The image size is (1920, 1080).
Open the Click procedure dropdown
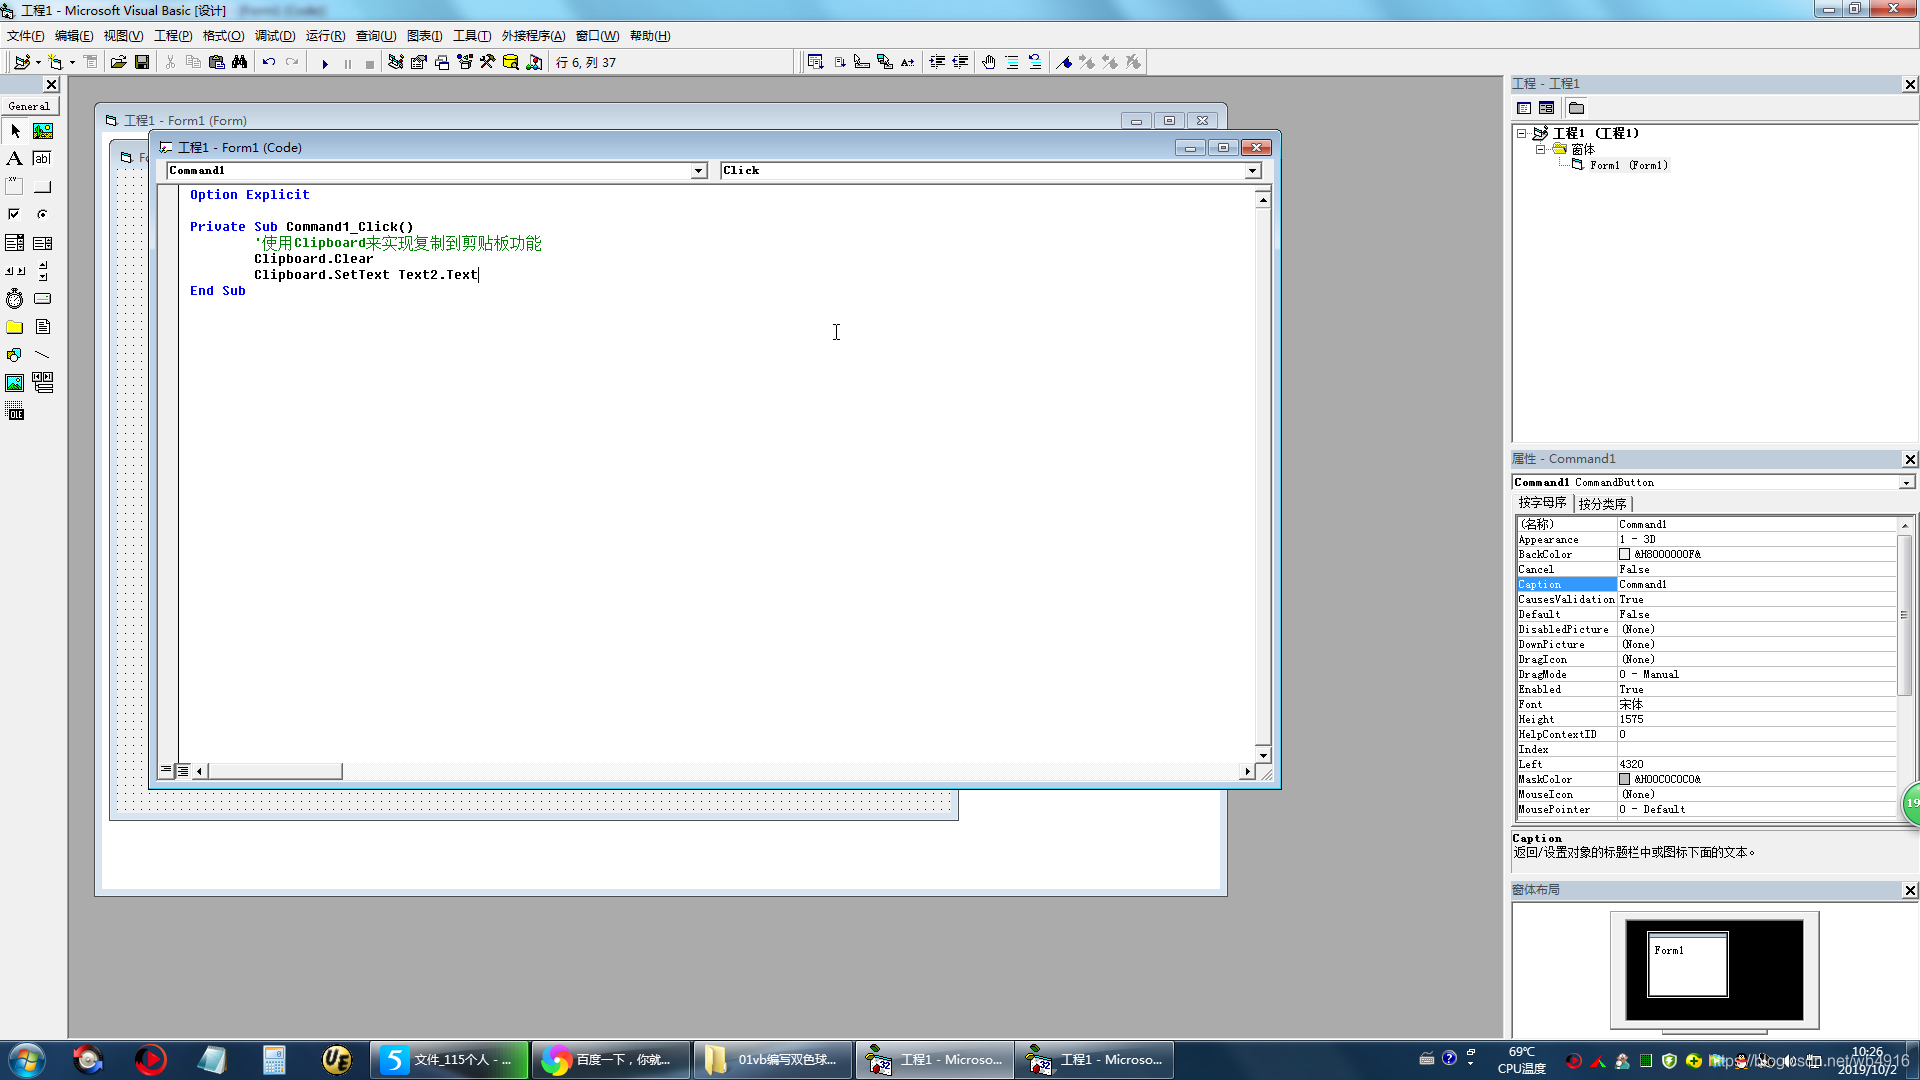(x=1252, y=171)
